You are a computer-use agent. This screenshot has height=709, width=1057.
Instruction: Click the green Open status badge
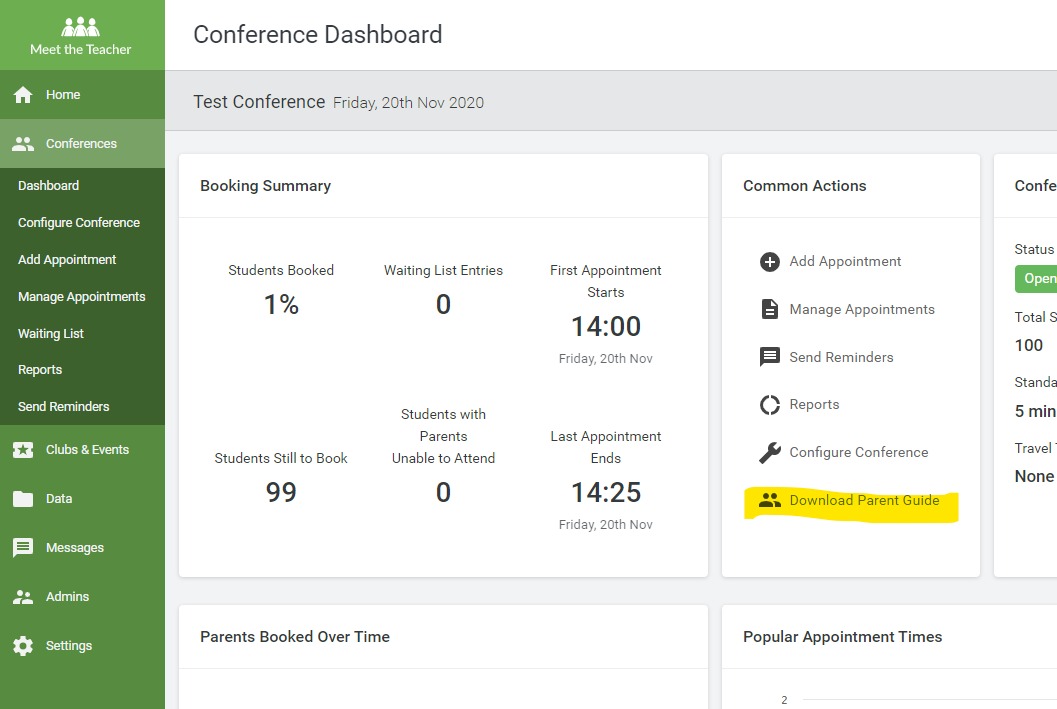pyautogui.click(x=1038, y=278)
